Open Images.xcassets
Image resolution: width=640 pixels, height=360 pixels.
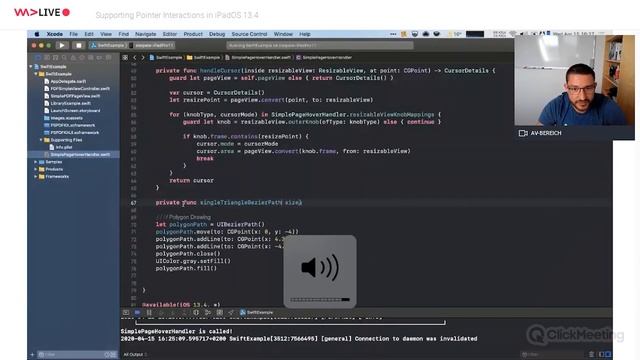click(63, 118)
